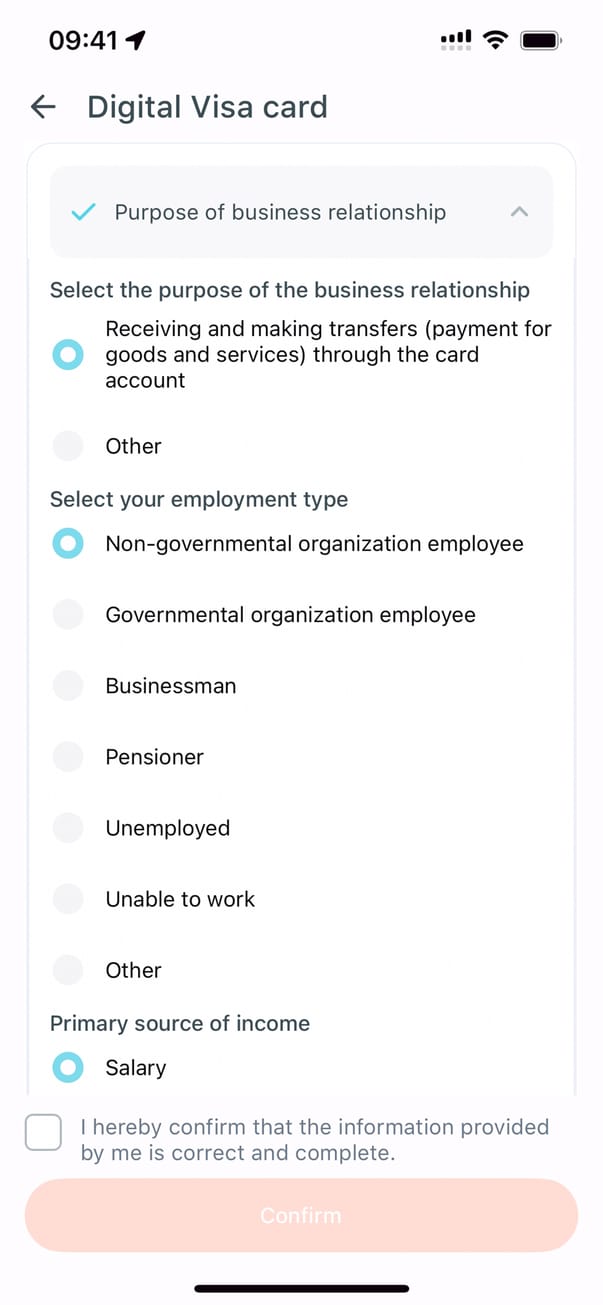
Task: Select Receiving and making transfers purpose option
Action: 68,354
